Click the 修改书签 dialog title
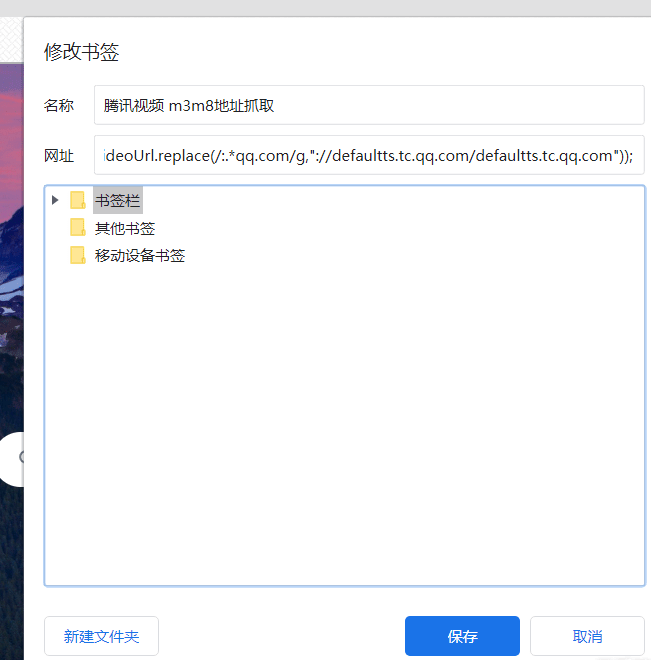Image resolution: width=651 pixels, height=660 pixels. (x=81, y=53)
